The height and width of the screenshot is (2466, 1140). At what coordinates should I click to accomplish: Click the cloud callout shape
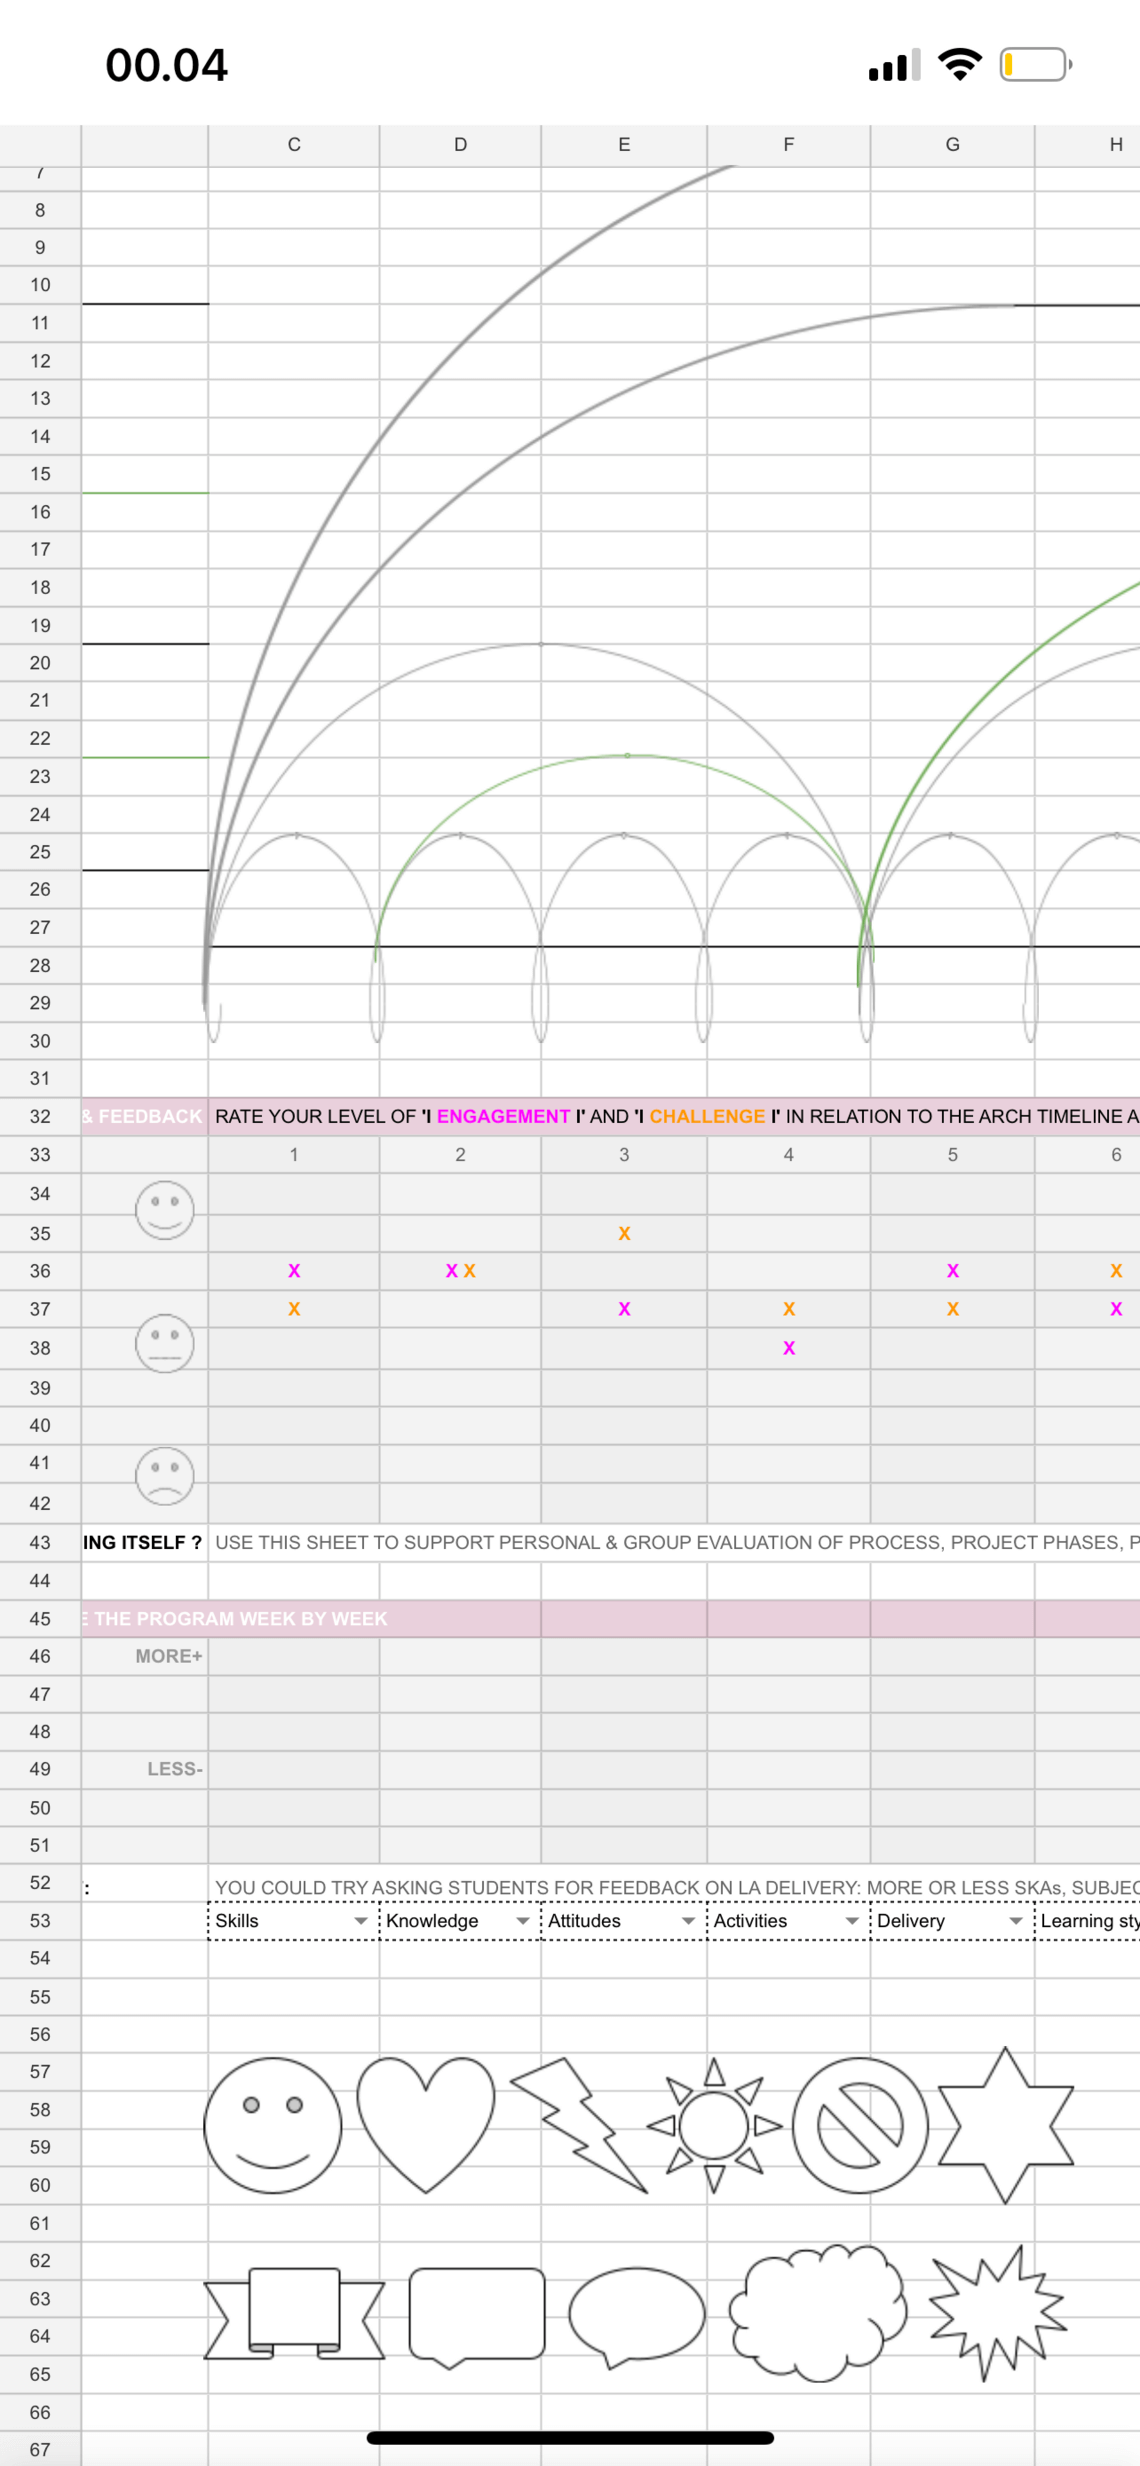click(x=817, y=2312)
